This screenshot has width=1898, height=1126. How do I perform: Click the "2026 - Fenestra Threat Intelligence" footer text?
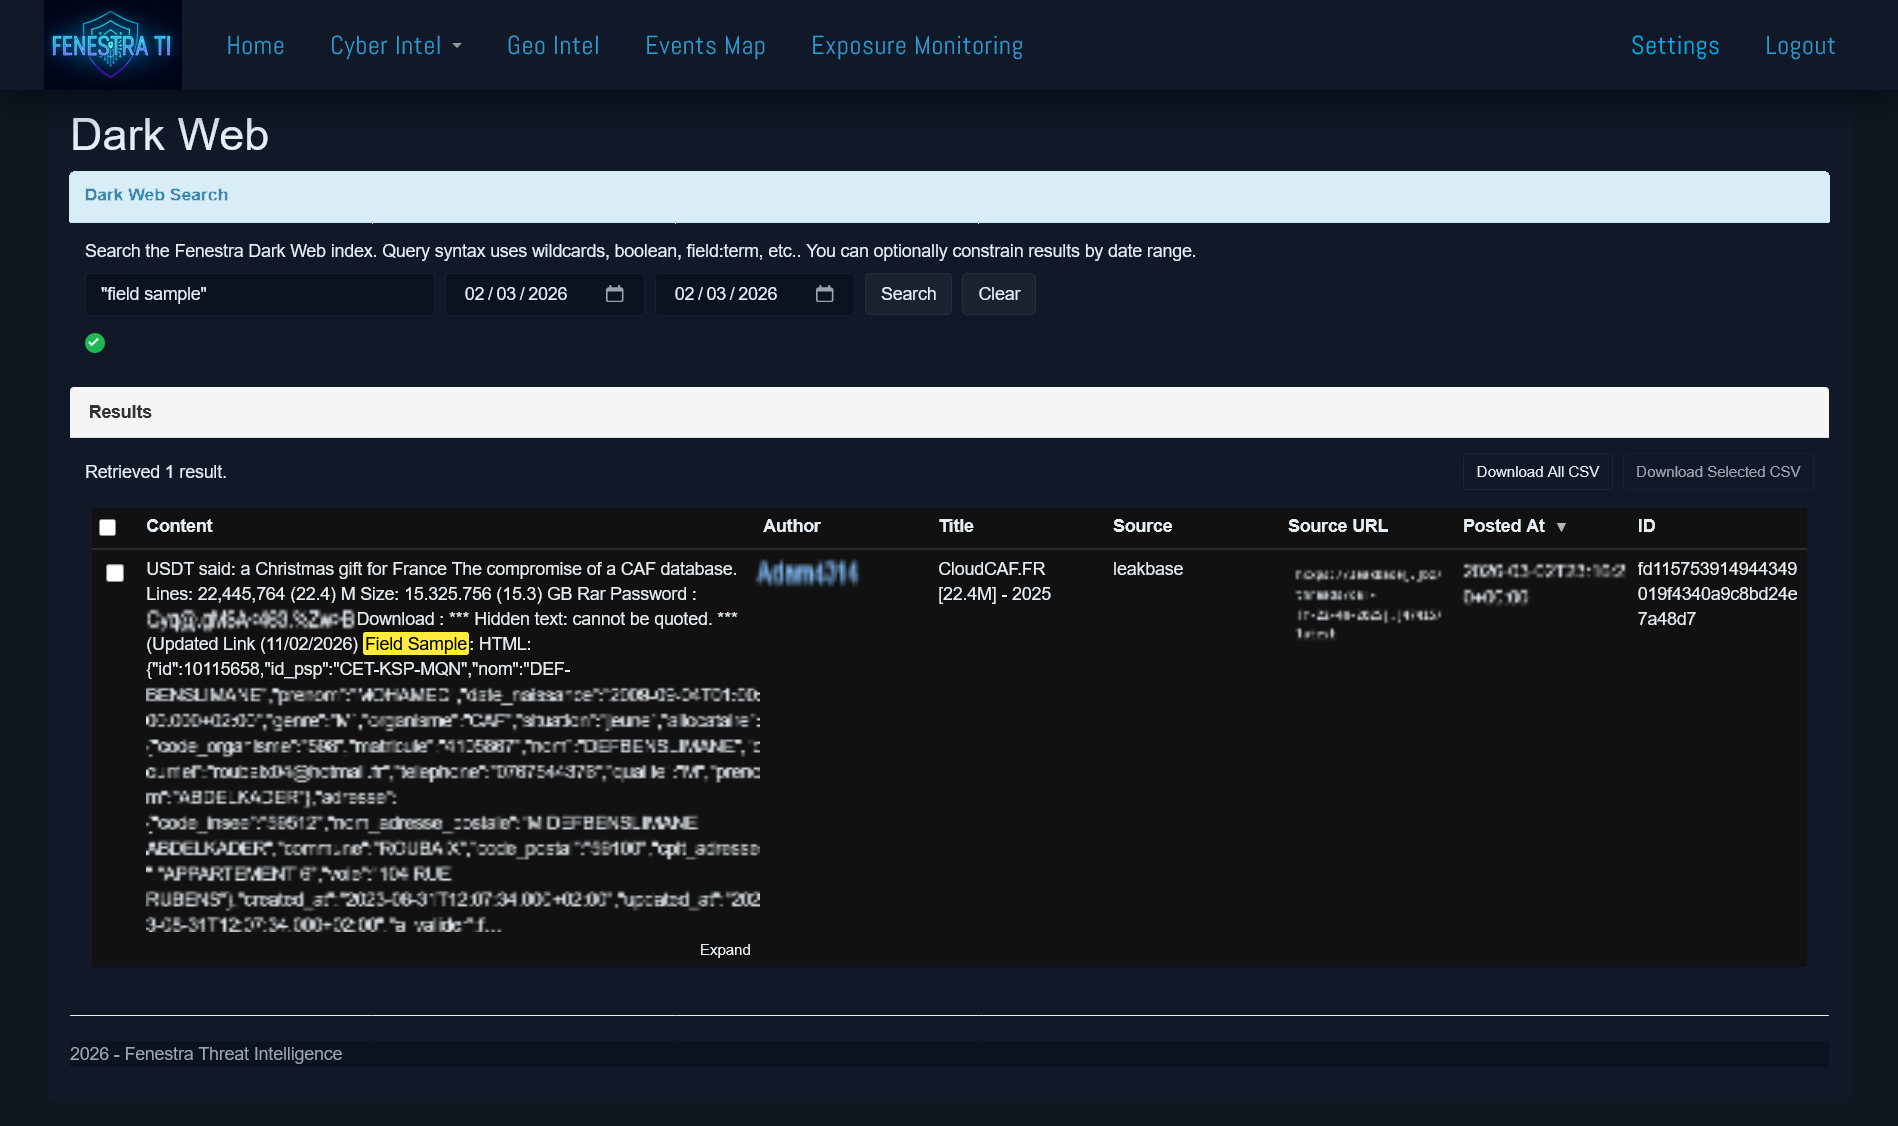pos(206,1054)
